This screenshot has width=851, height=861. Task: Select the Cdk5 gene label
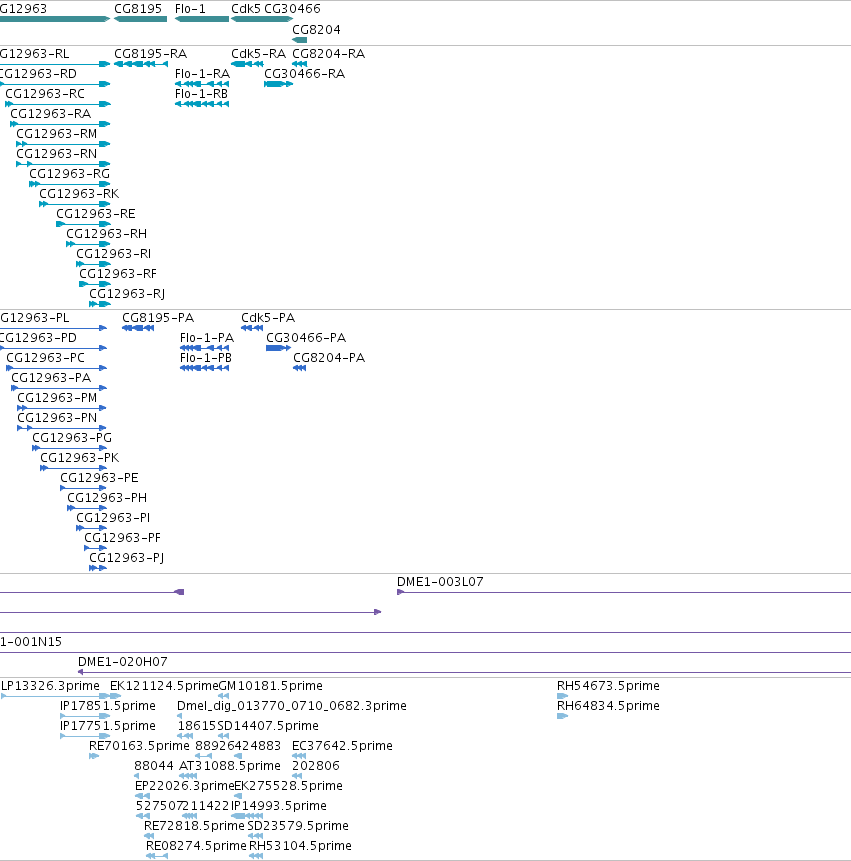tap(246, 9)
